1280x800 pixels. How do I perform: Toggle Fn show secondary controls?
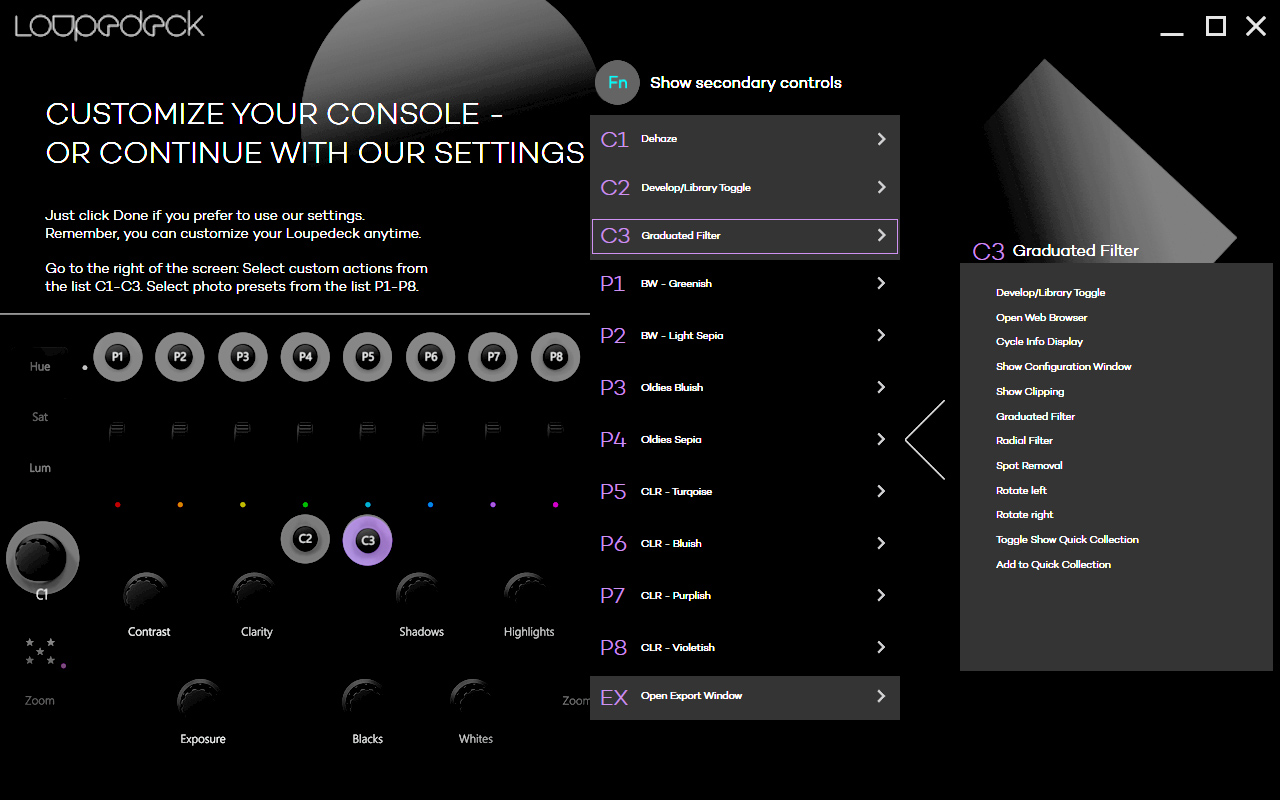point(617,82)
